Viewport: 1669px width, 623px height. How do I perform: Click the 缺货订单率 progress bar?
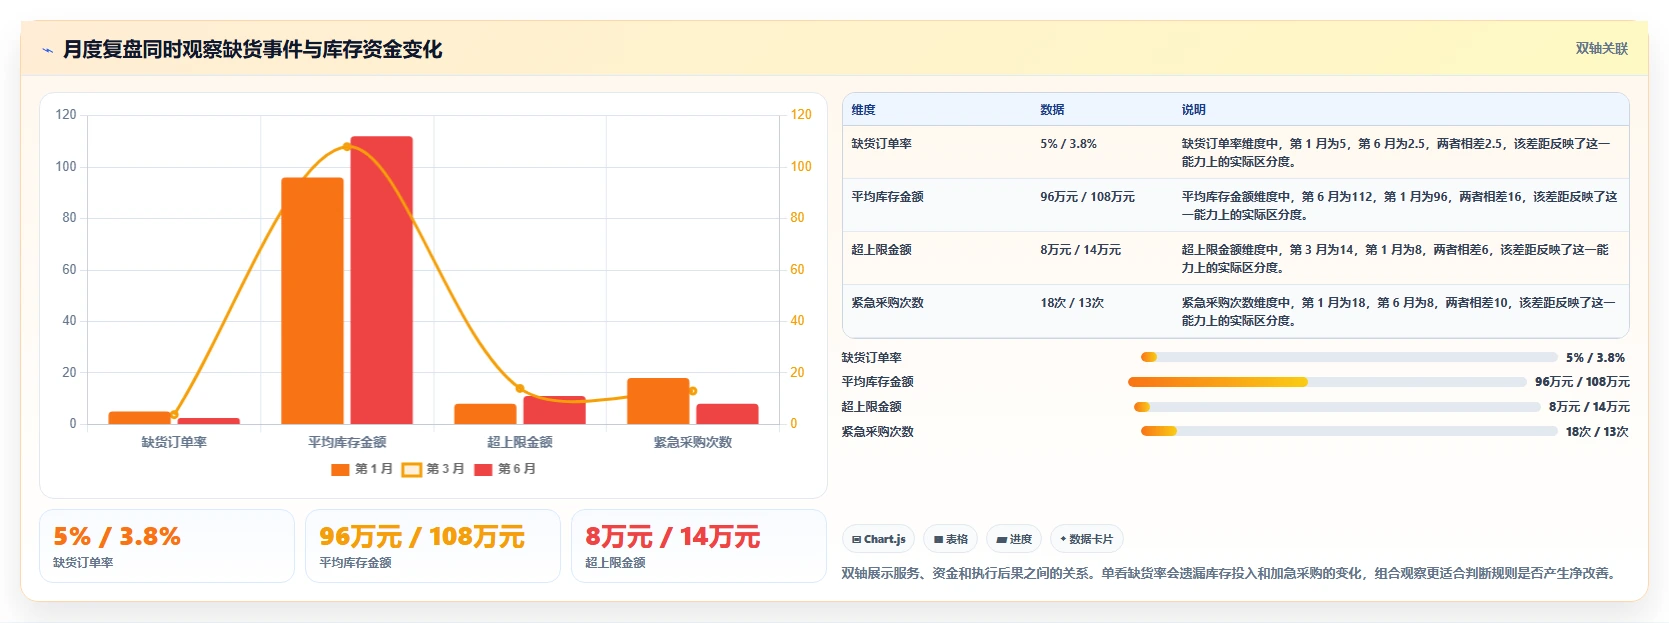[x=1349, y=357]
